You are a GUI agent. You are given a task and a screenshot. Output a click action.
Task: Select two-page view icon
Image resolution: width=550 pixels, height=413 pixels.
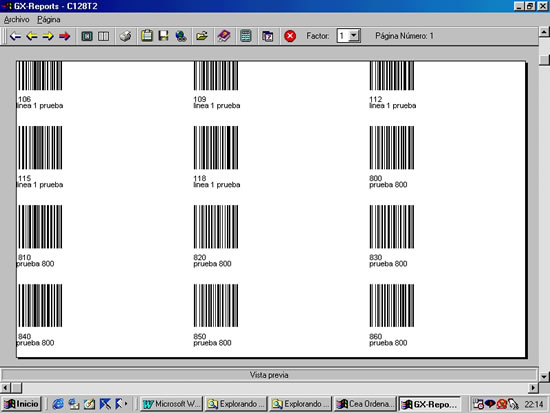click(x=103, y=36)
